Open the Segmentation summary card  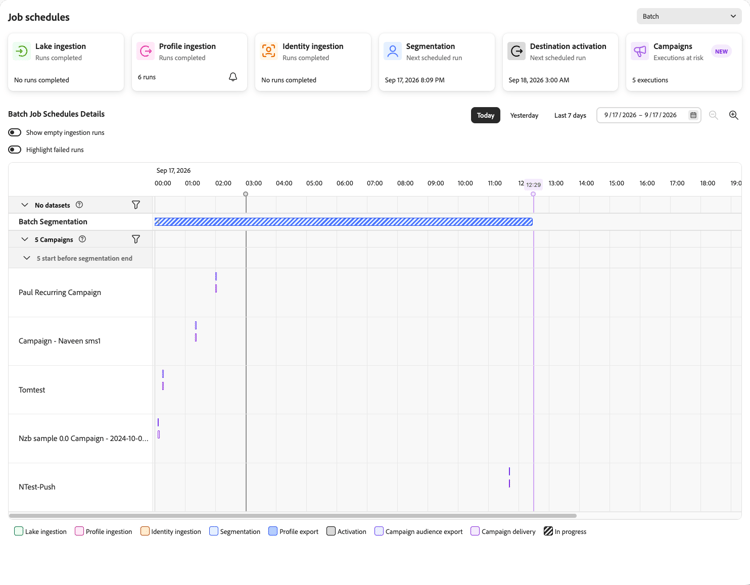(437, 62)
